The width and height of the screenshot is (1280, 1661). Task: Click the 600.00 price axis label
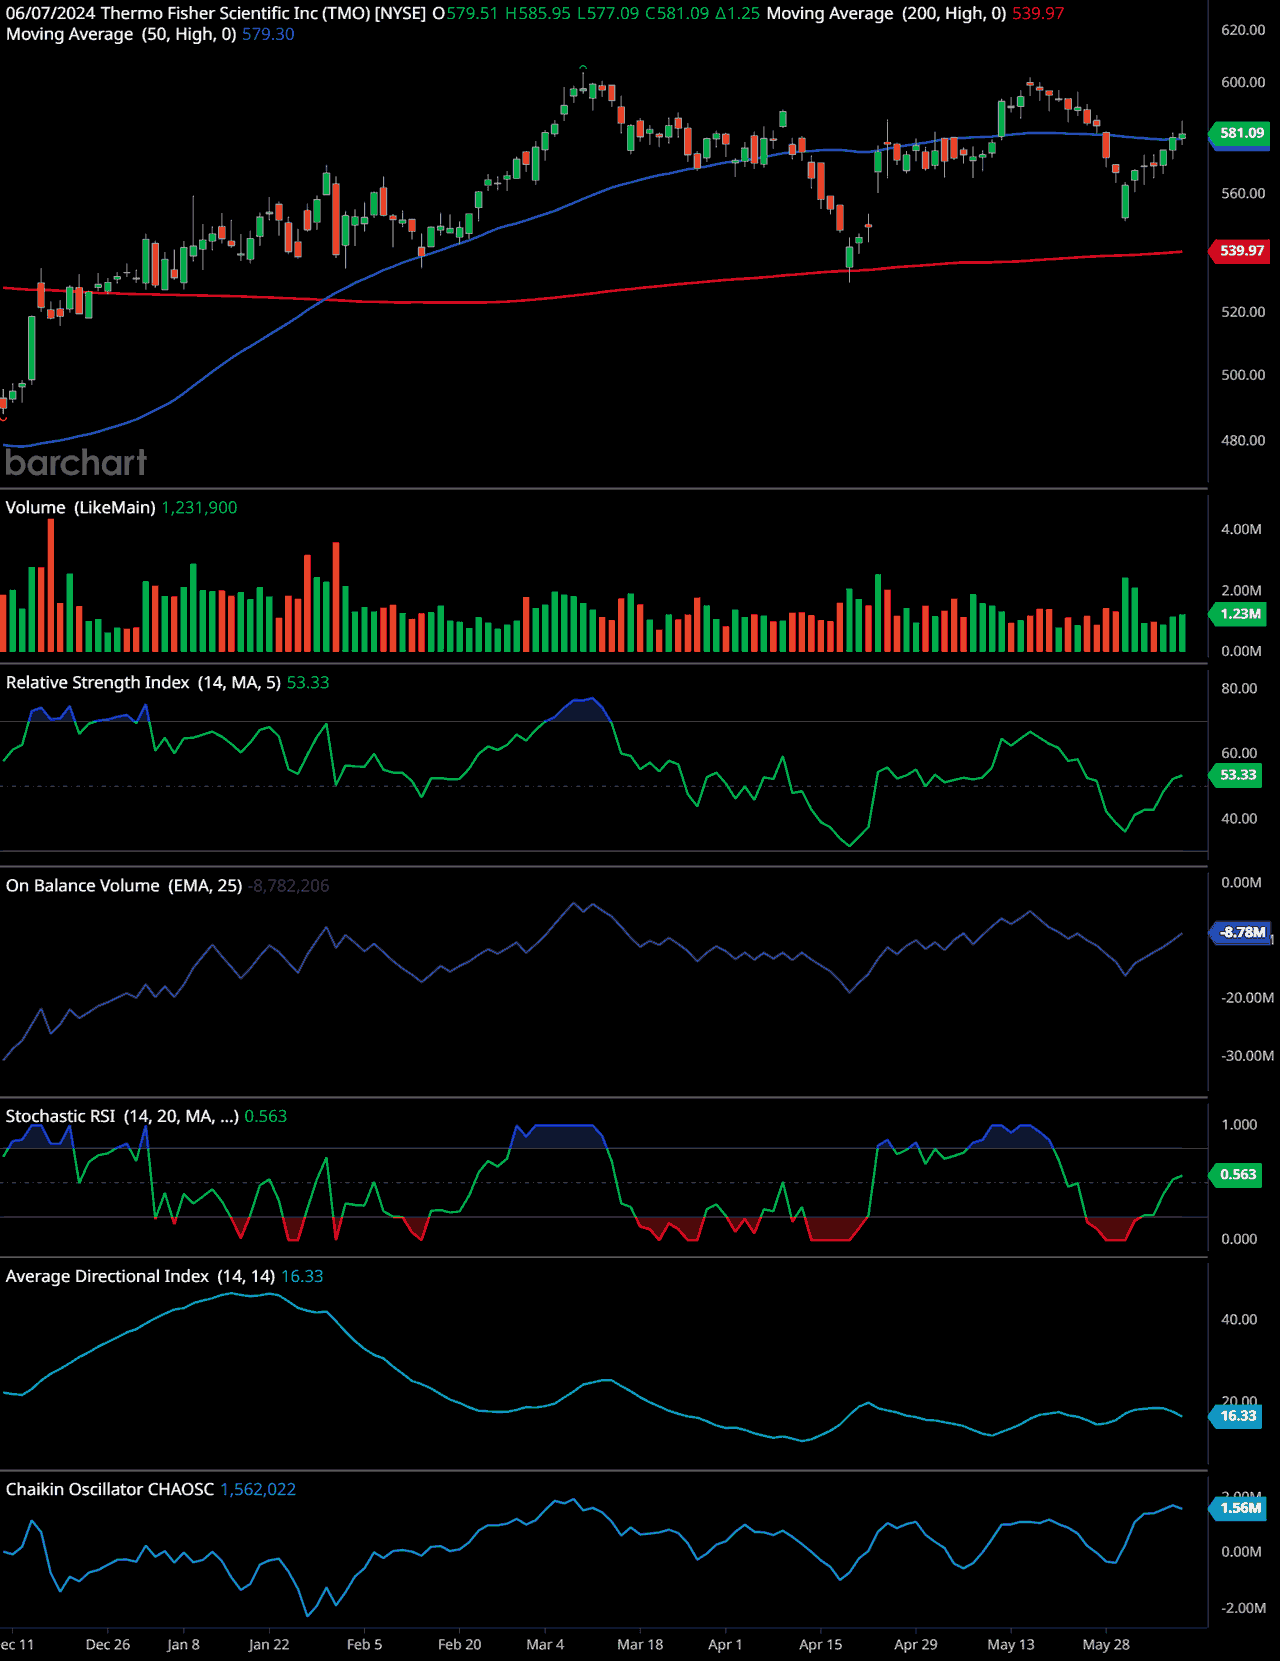pos(1243,82)
